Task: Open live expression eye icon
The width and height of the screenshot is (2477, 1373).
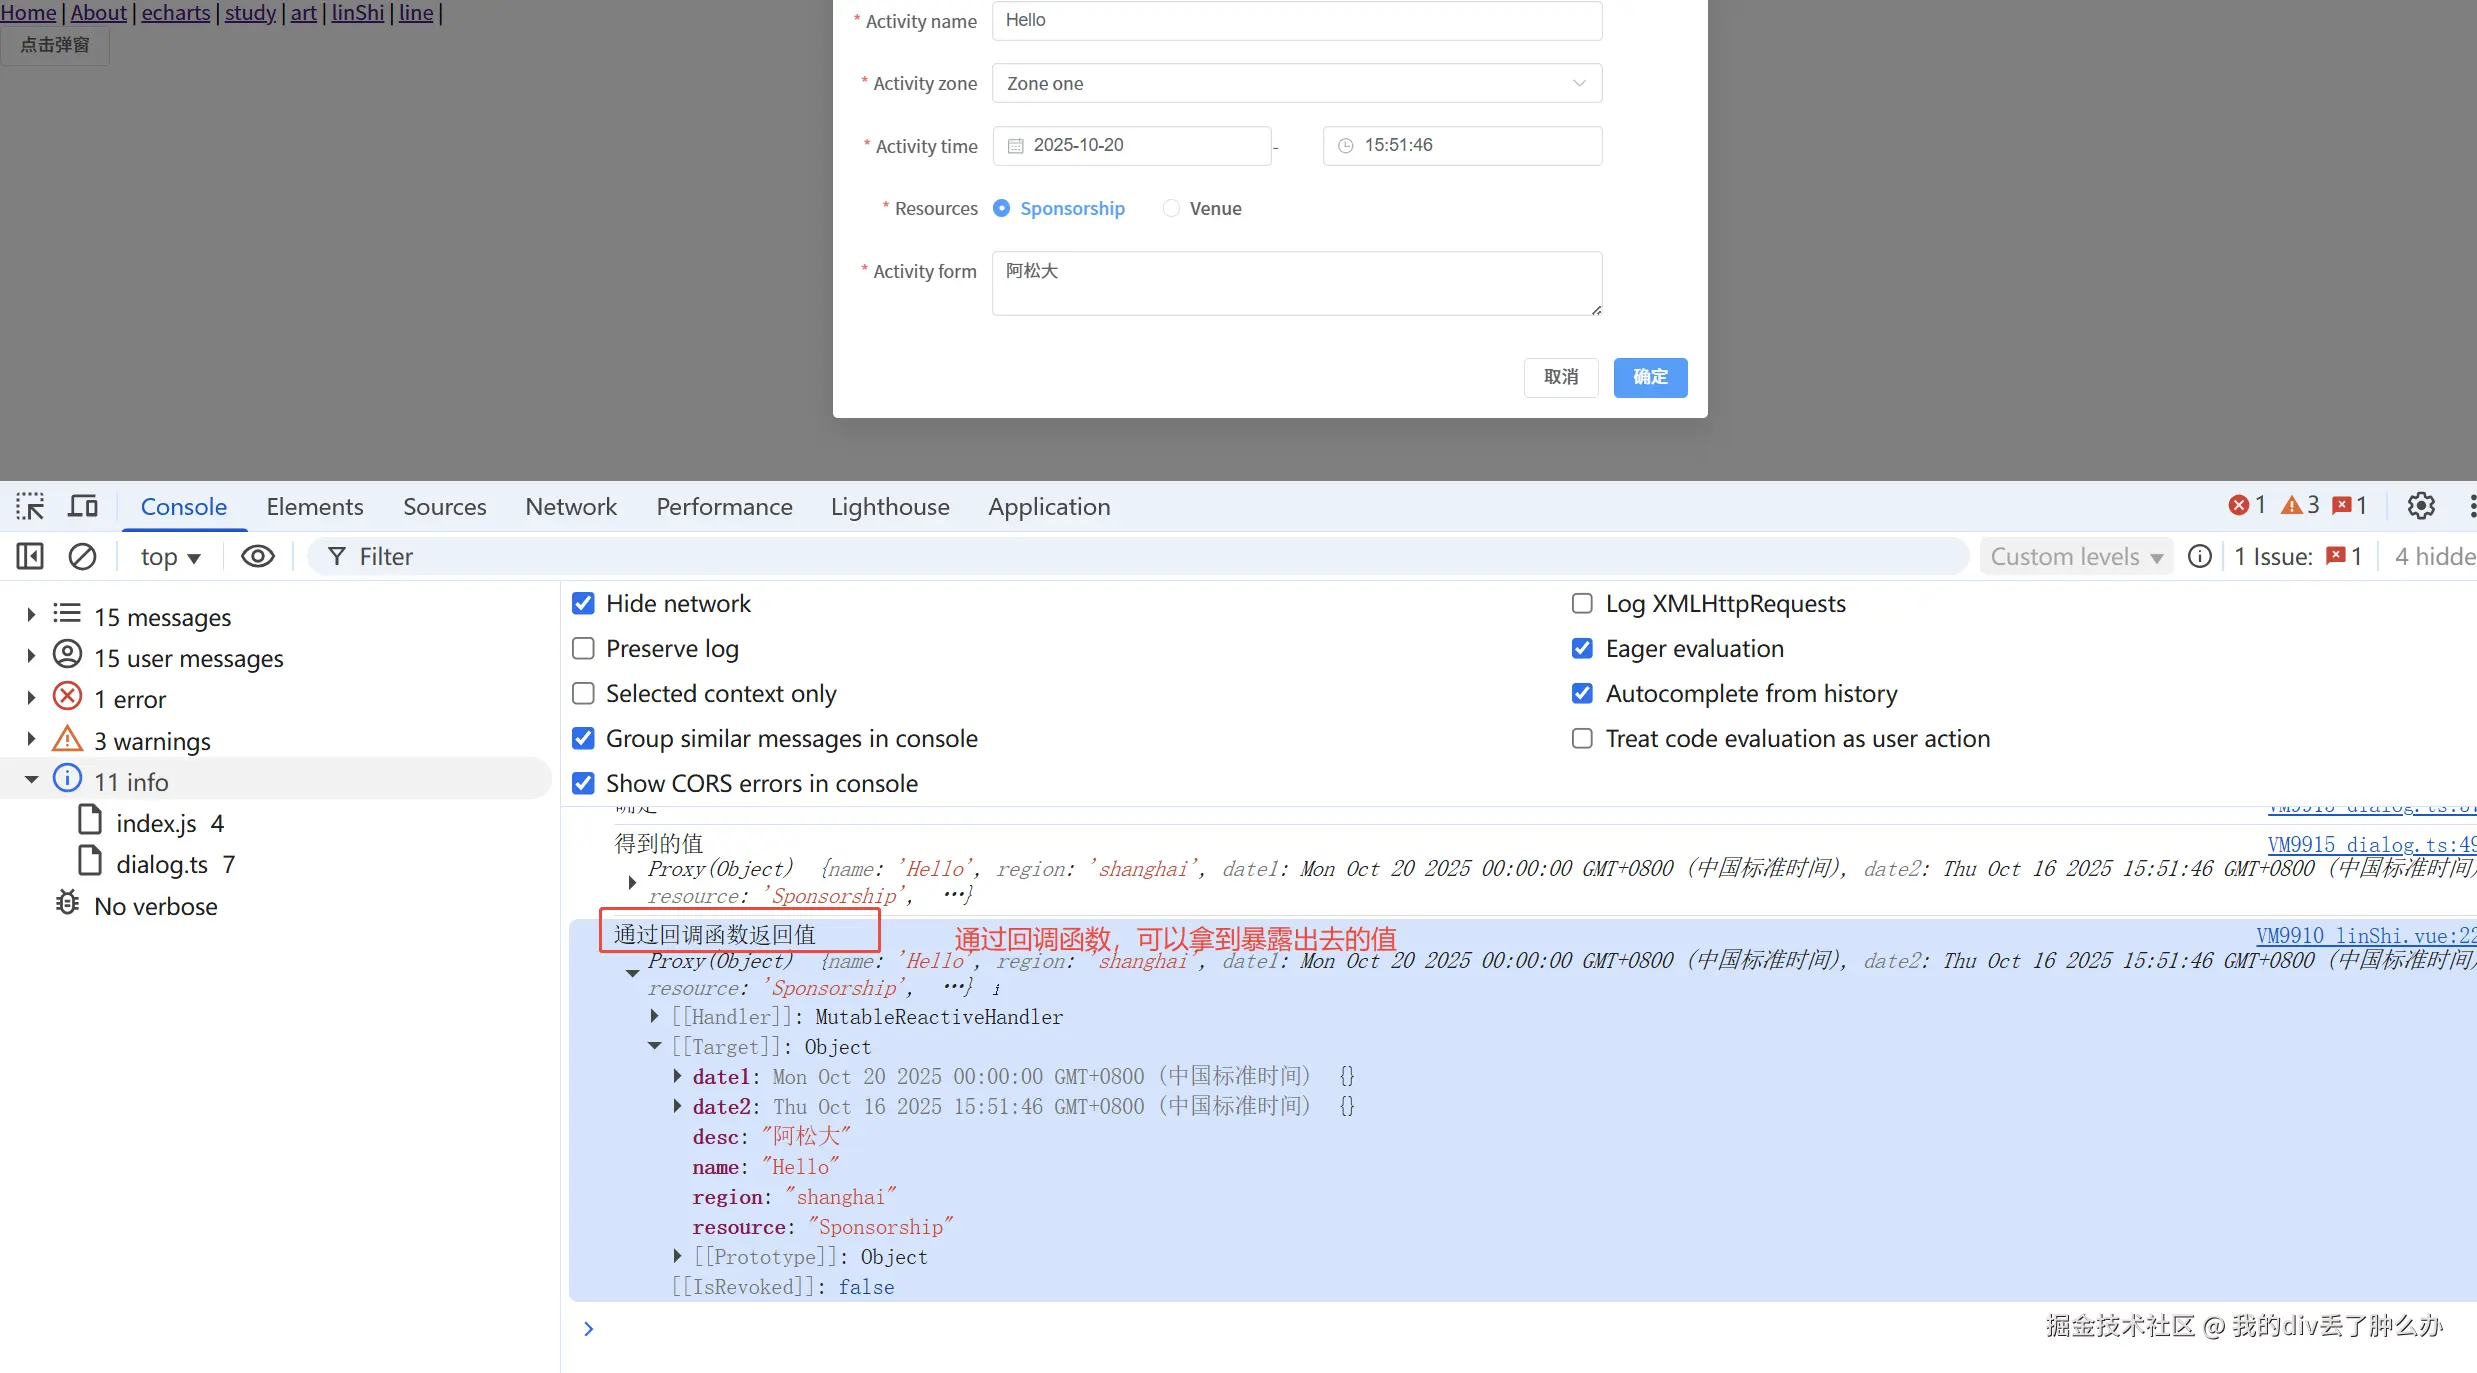Action: click(258, 556)
